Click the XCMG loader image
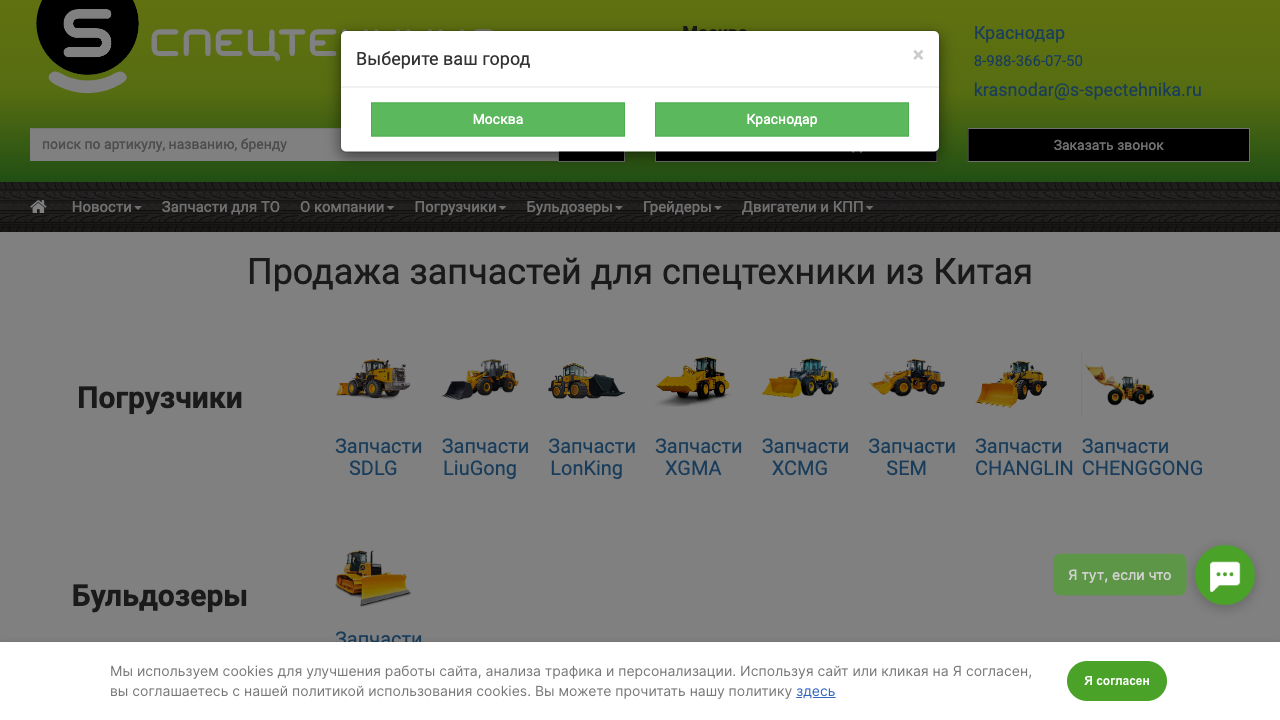1280x720 pixels. 800,378
